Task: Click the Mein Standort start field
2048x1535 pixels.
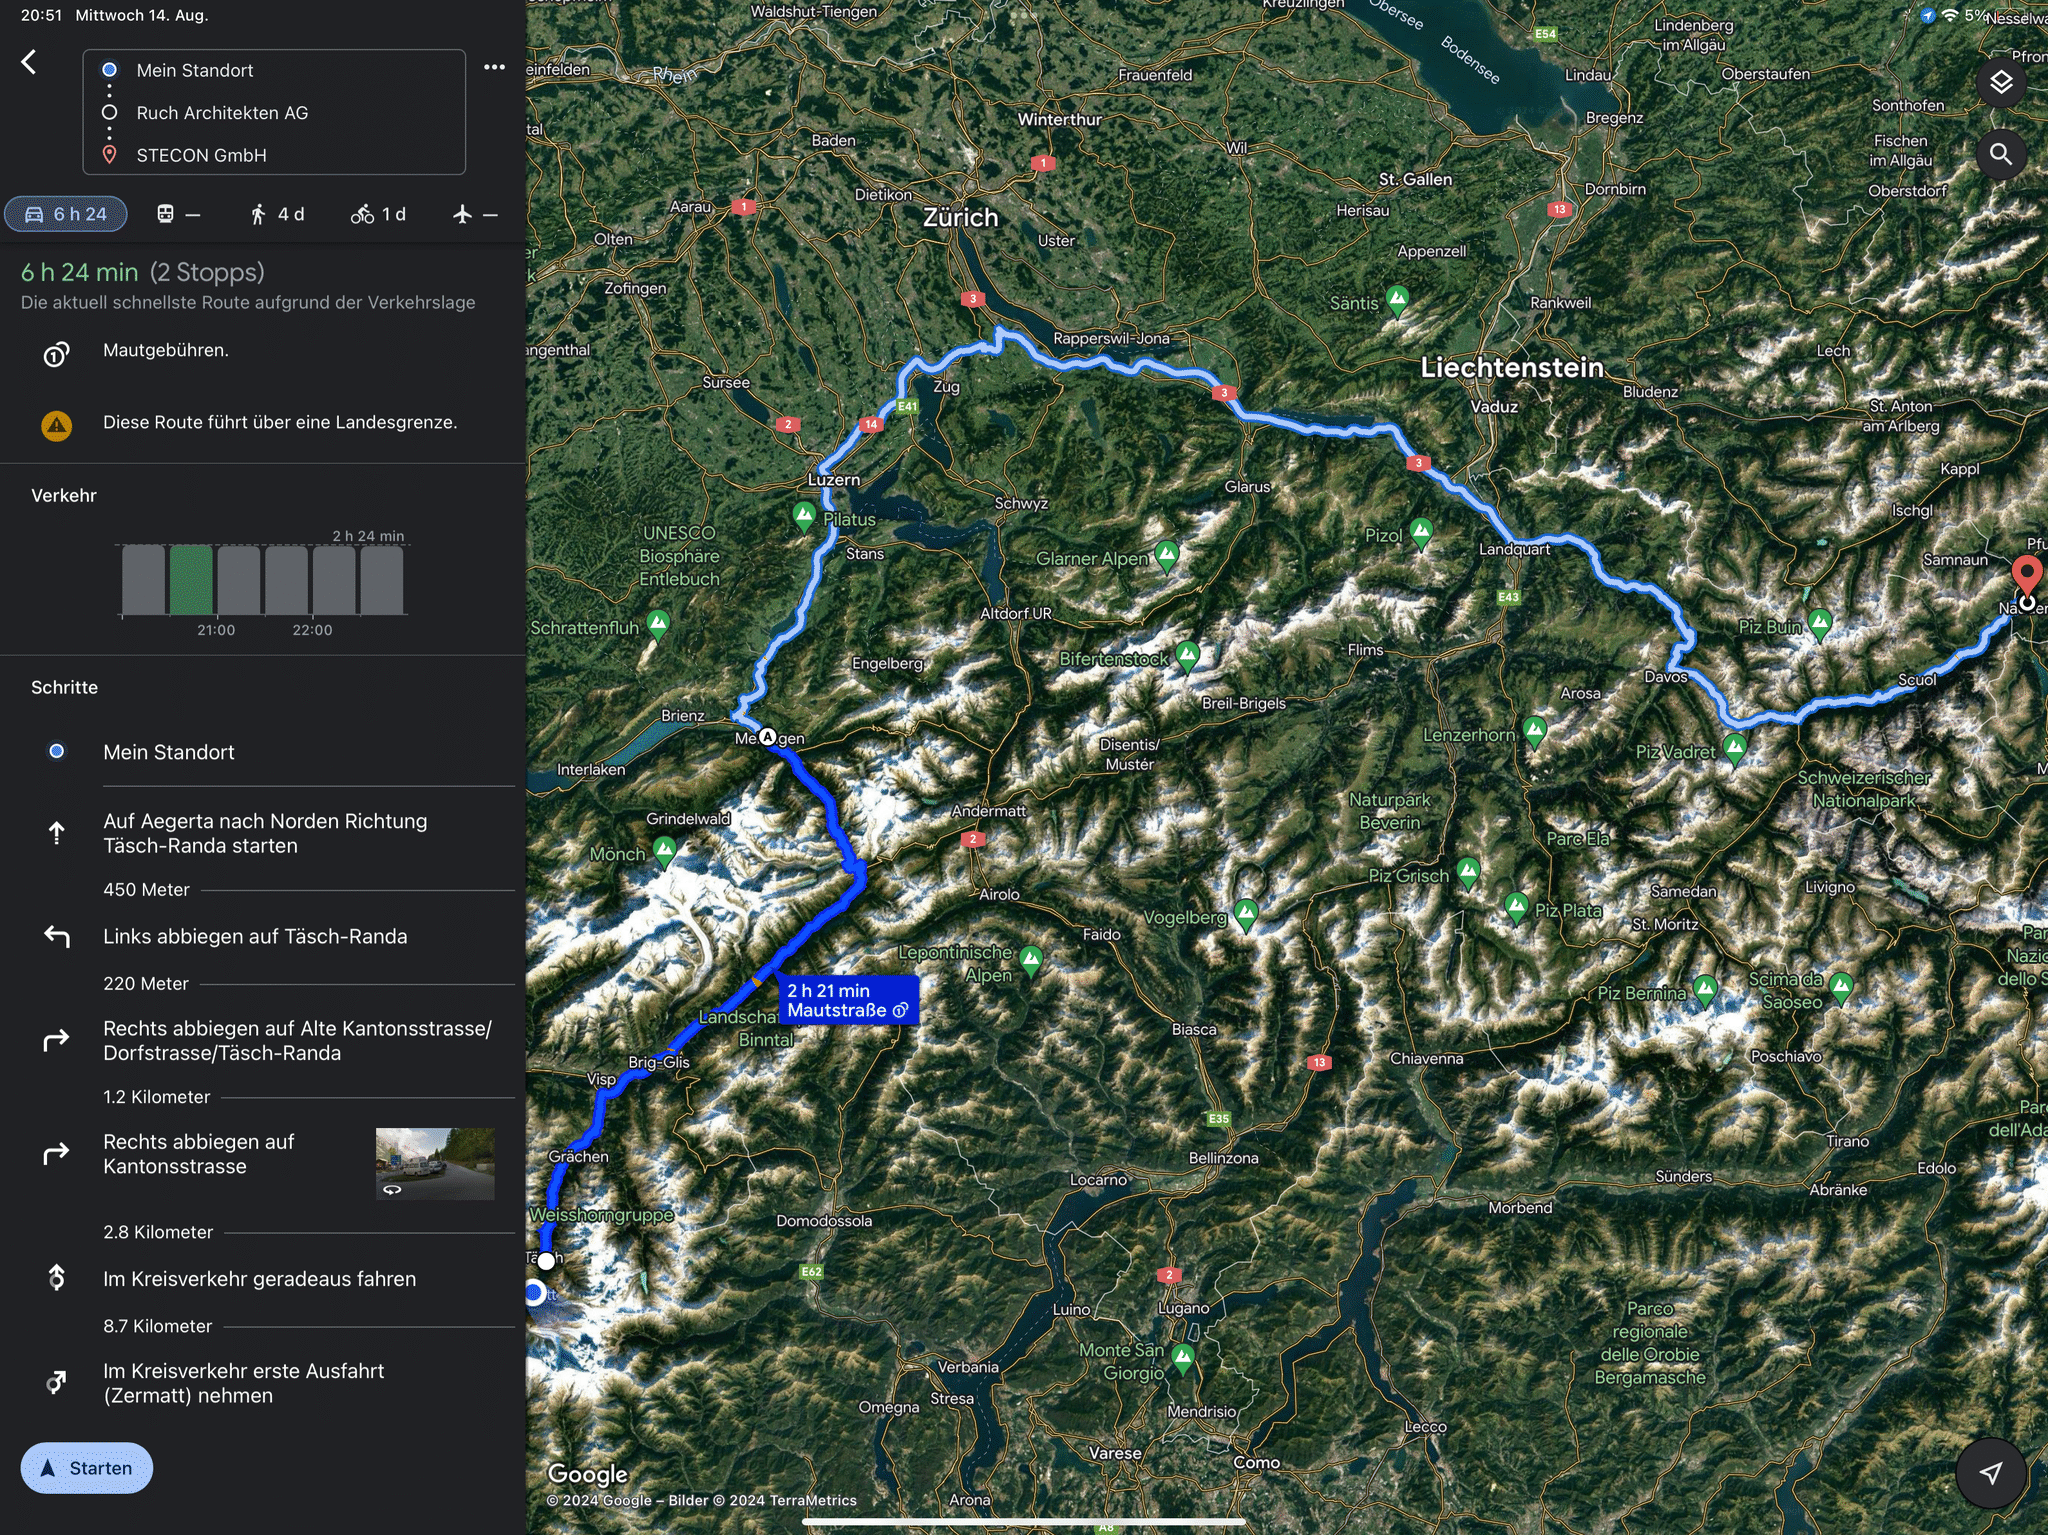Action: (x=195, y=70)
